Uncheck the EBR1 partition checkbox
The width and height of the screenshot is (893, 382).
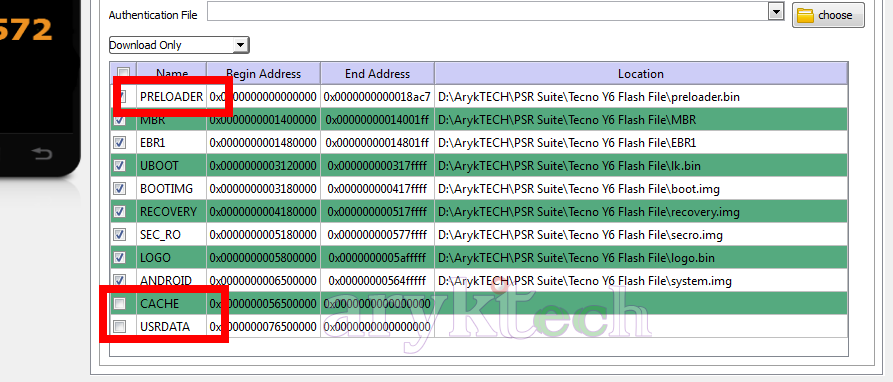(120, 143)
